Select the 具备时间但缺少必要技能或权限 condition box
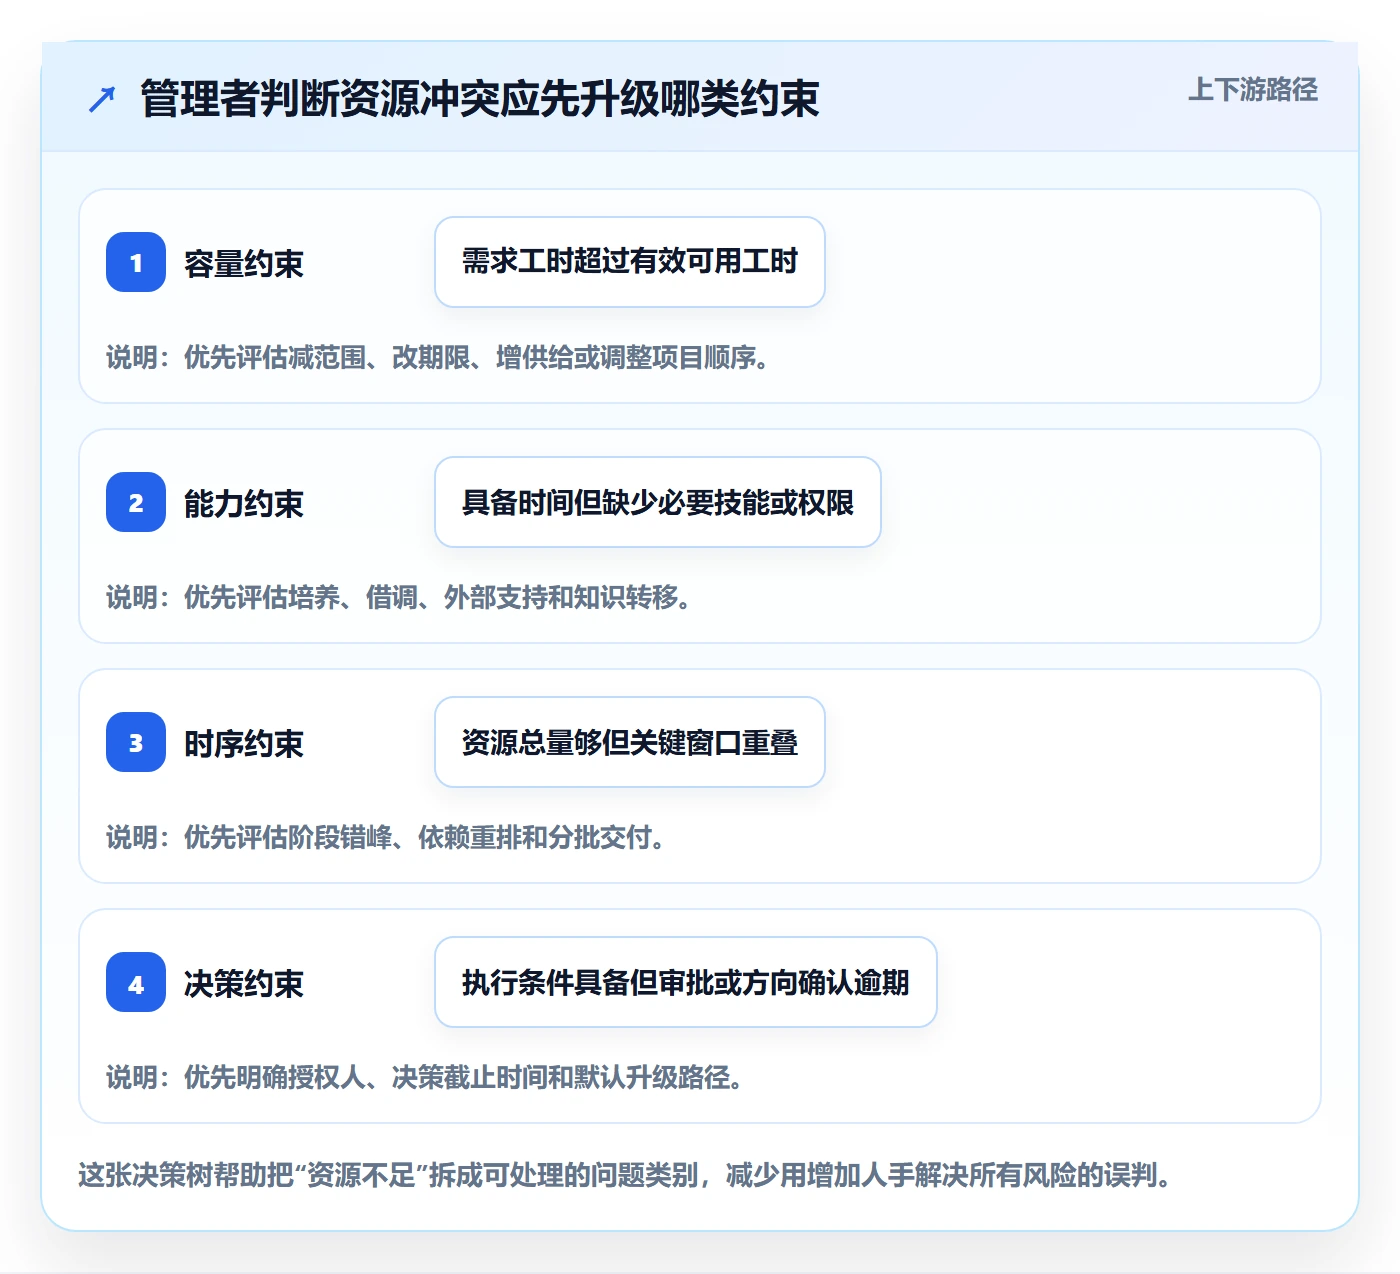 coord(658,502)
